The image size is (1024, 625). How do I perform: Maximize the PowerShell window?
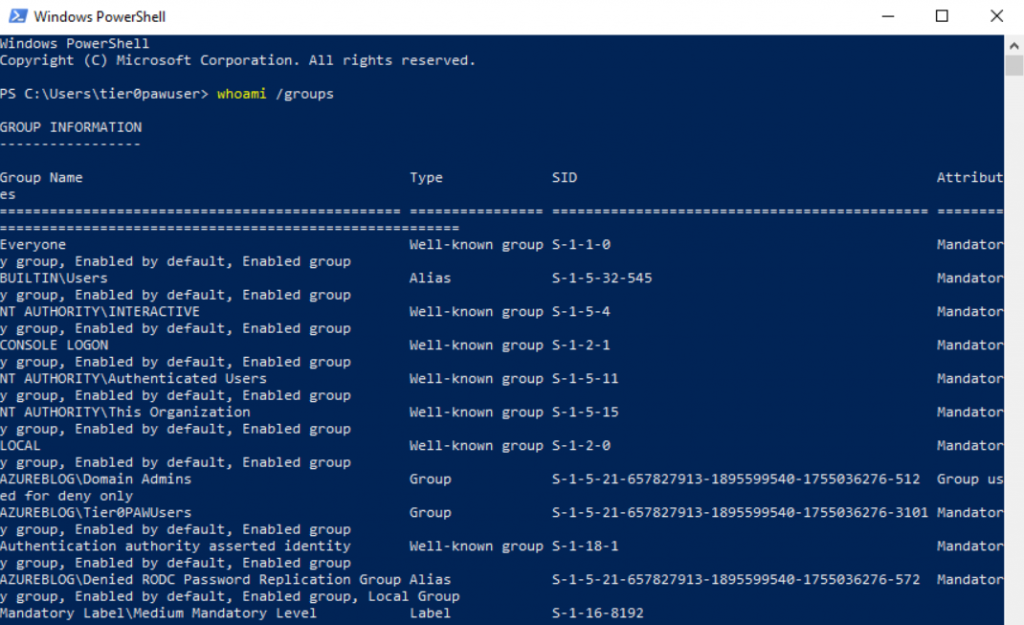(940, 15)
